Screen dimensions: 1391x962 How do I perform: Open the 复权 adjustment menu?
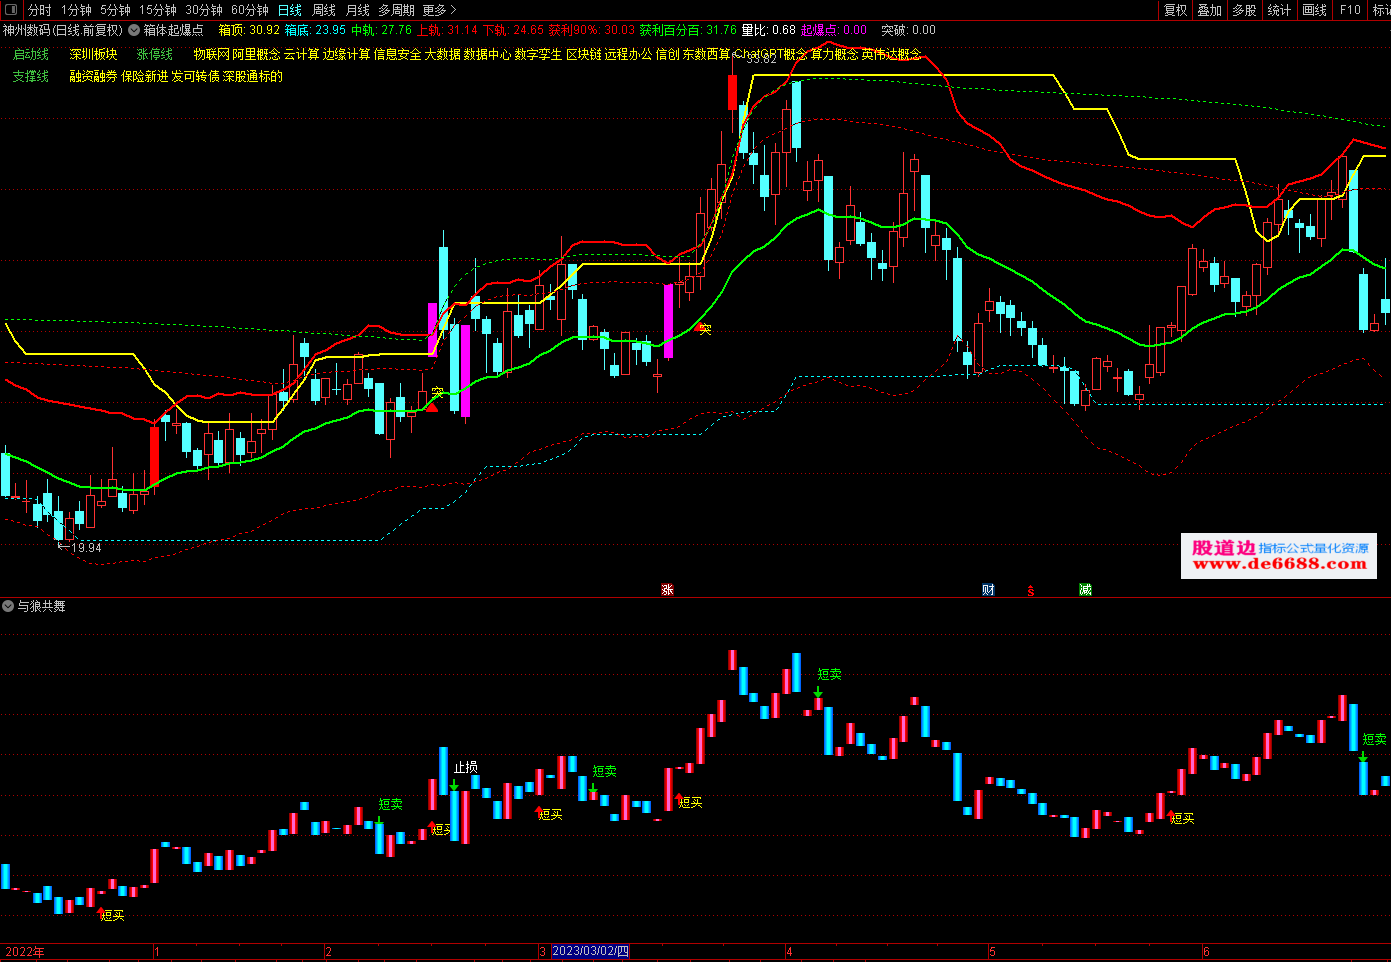point(1176,10)
